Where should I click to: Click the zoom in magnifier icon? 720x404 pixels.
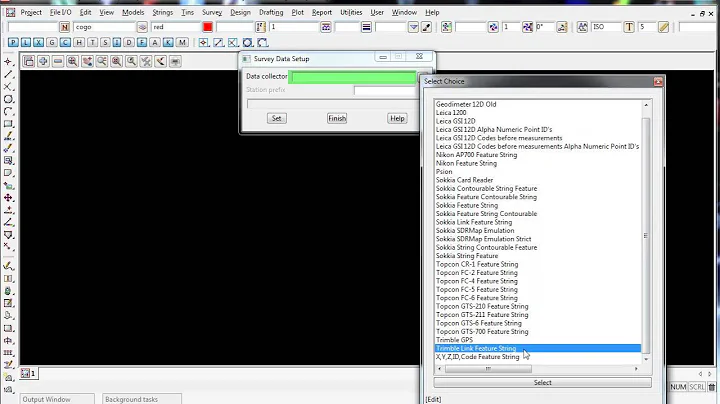[x=73, y=61]
